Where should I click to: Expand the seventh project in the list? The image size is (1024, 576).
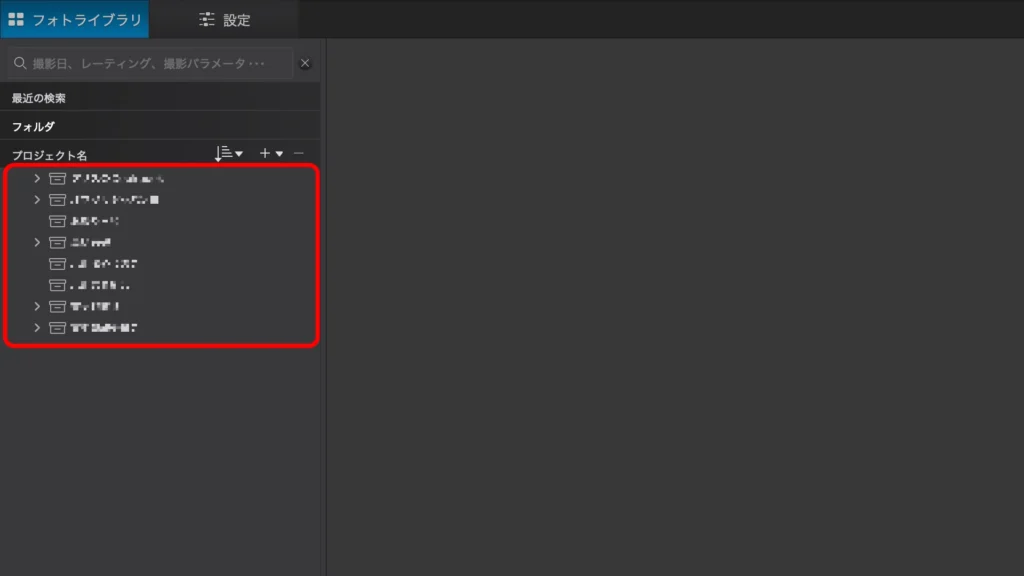[x=37, y=306]
